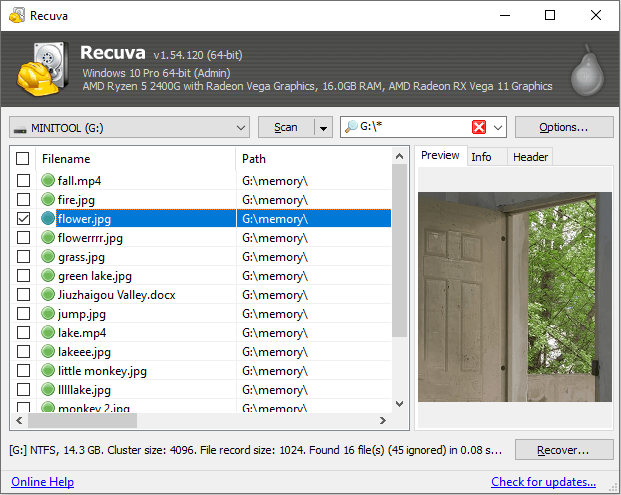Click the file list scroll up arrow
The width and height of the screenshot is (621, 495).
coord(400,156)
